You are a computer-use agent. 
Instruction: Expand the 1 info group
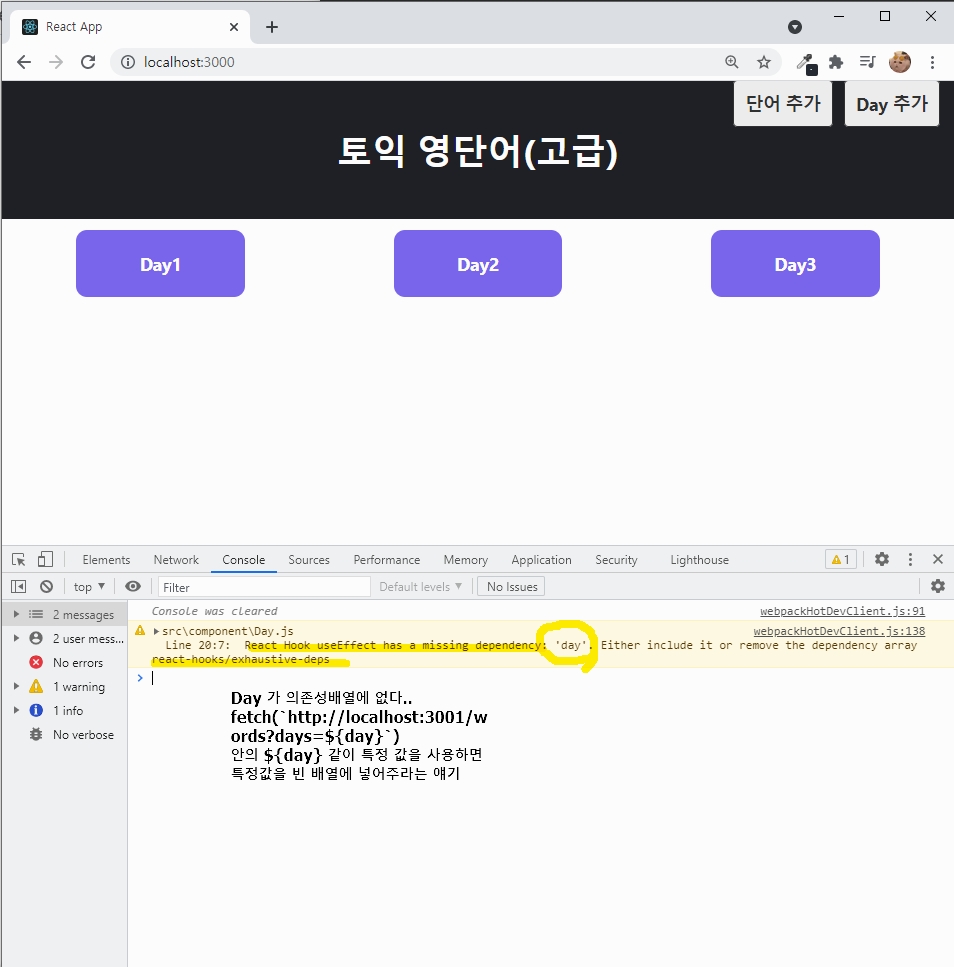tap(17, 710)
